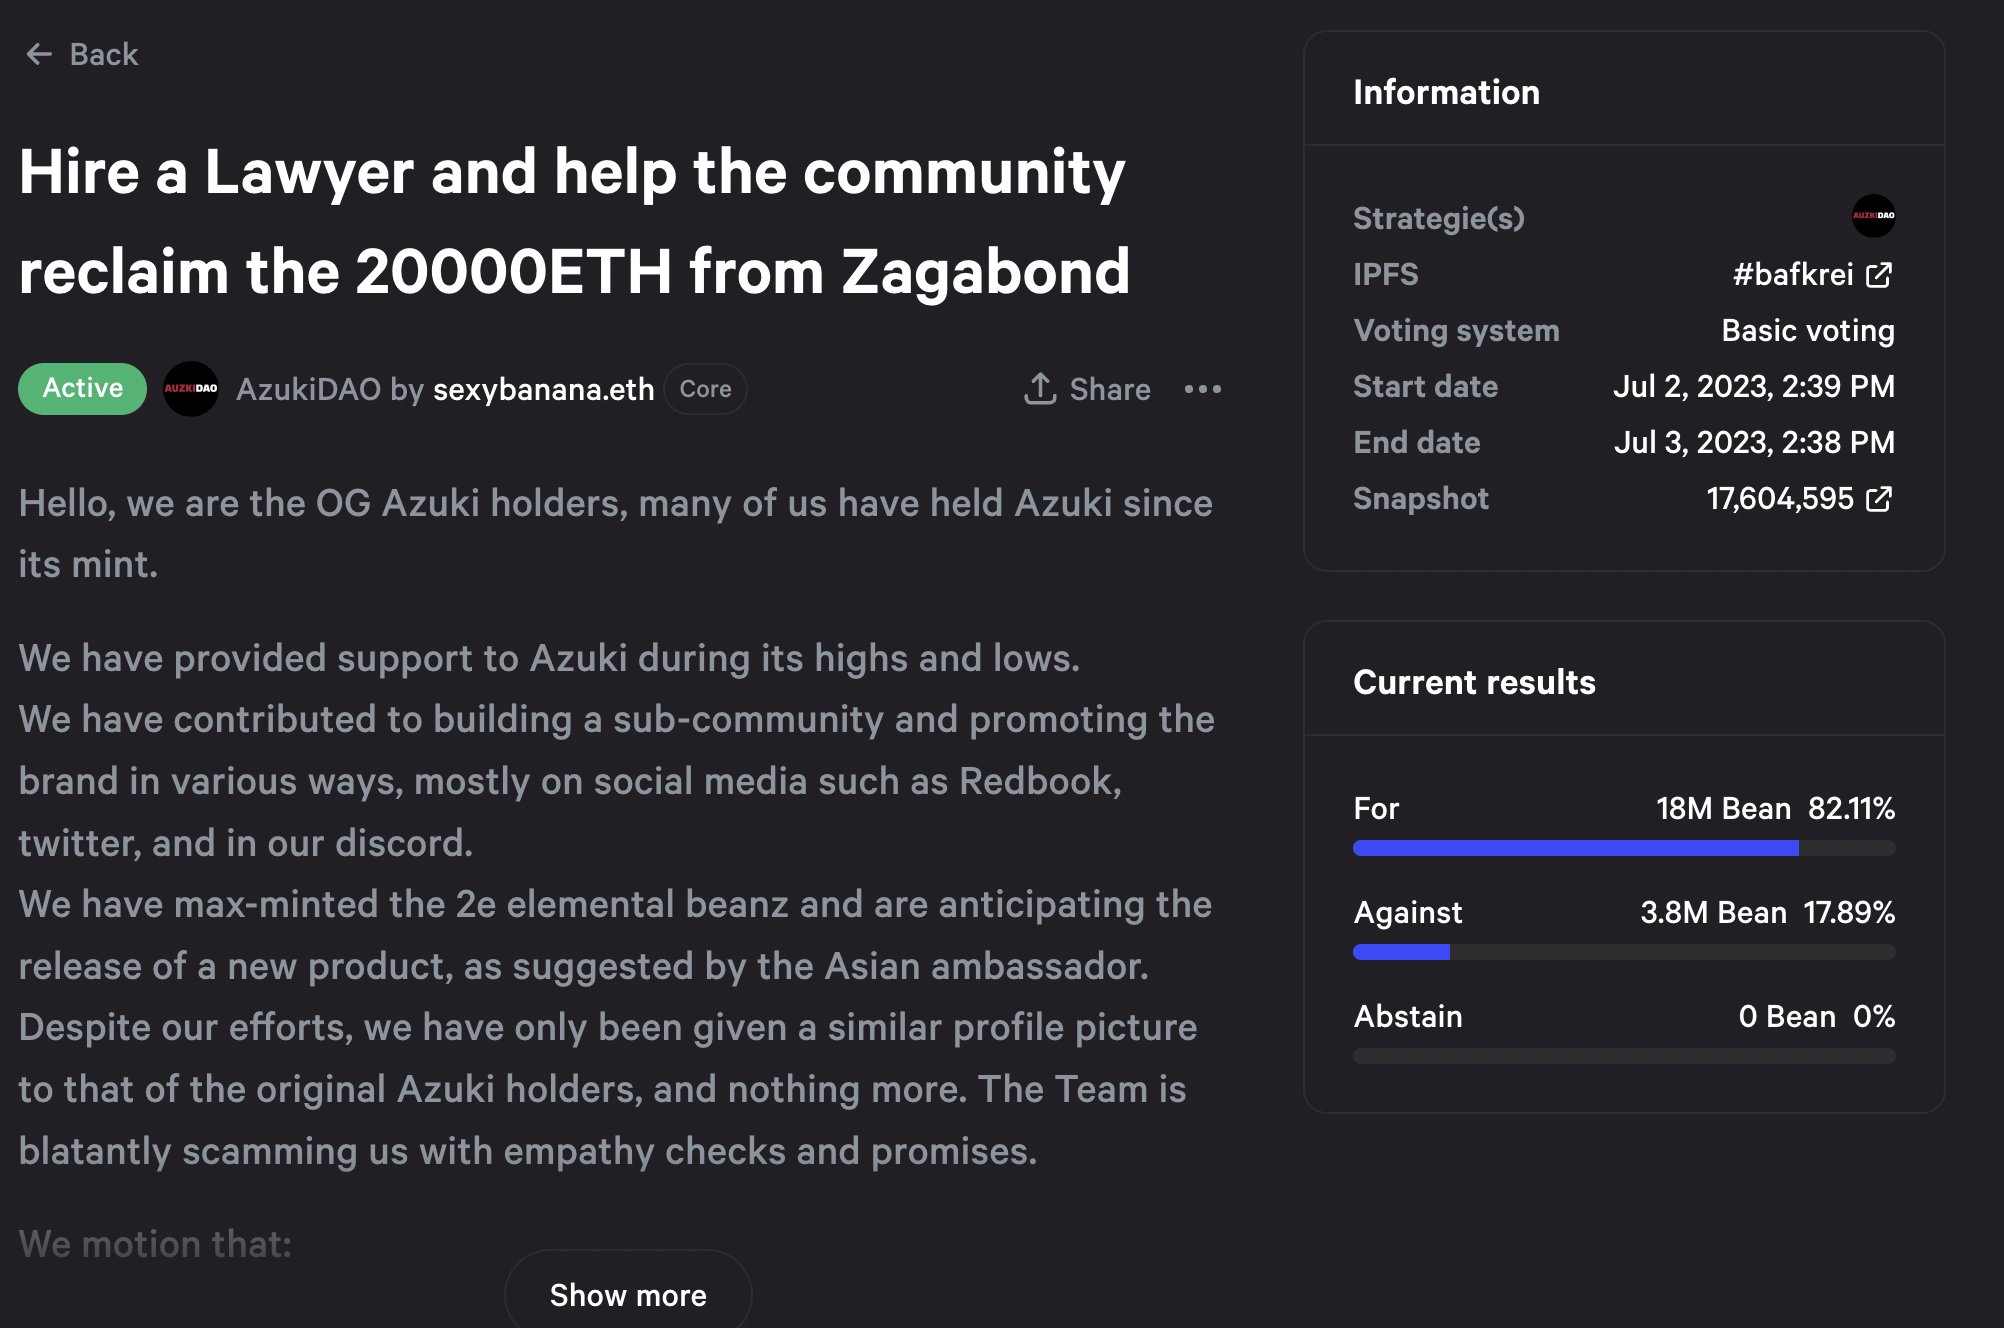This screenshot has height=1328, width=2004.
Task: Click the 17,604,595 snapshot number link
Action: (1779, 499)
